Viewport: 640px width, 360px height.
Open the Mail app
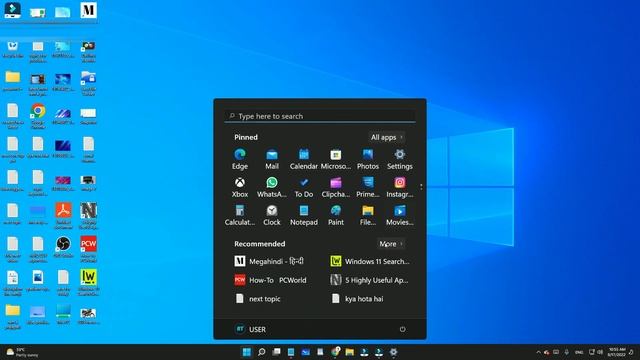272,159
